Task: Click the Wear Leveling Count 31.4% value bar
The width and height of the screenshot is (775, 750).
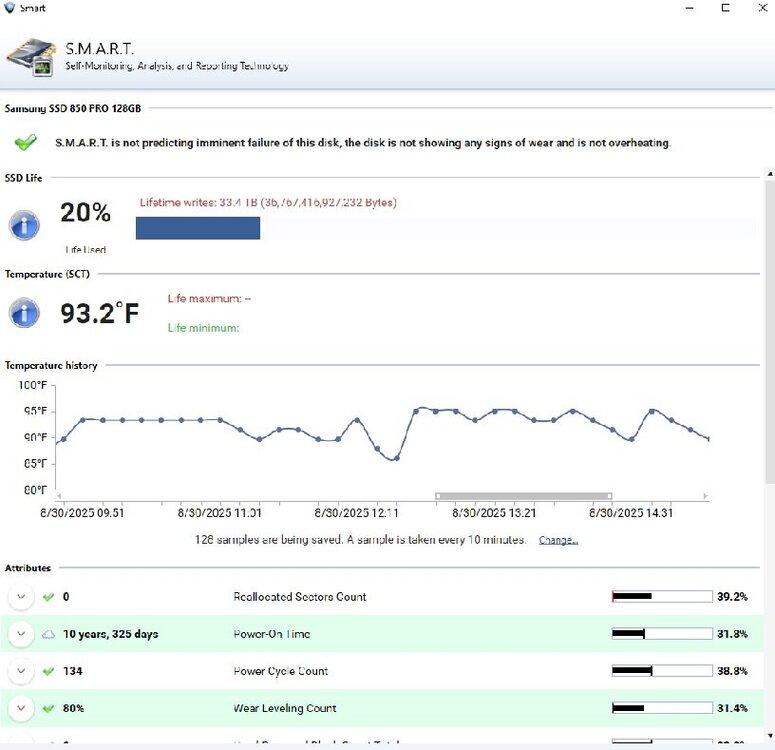Action: (662, 707)
